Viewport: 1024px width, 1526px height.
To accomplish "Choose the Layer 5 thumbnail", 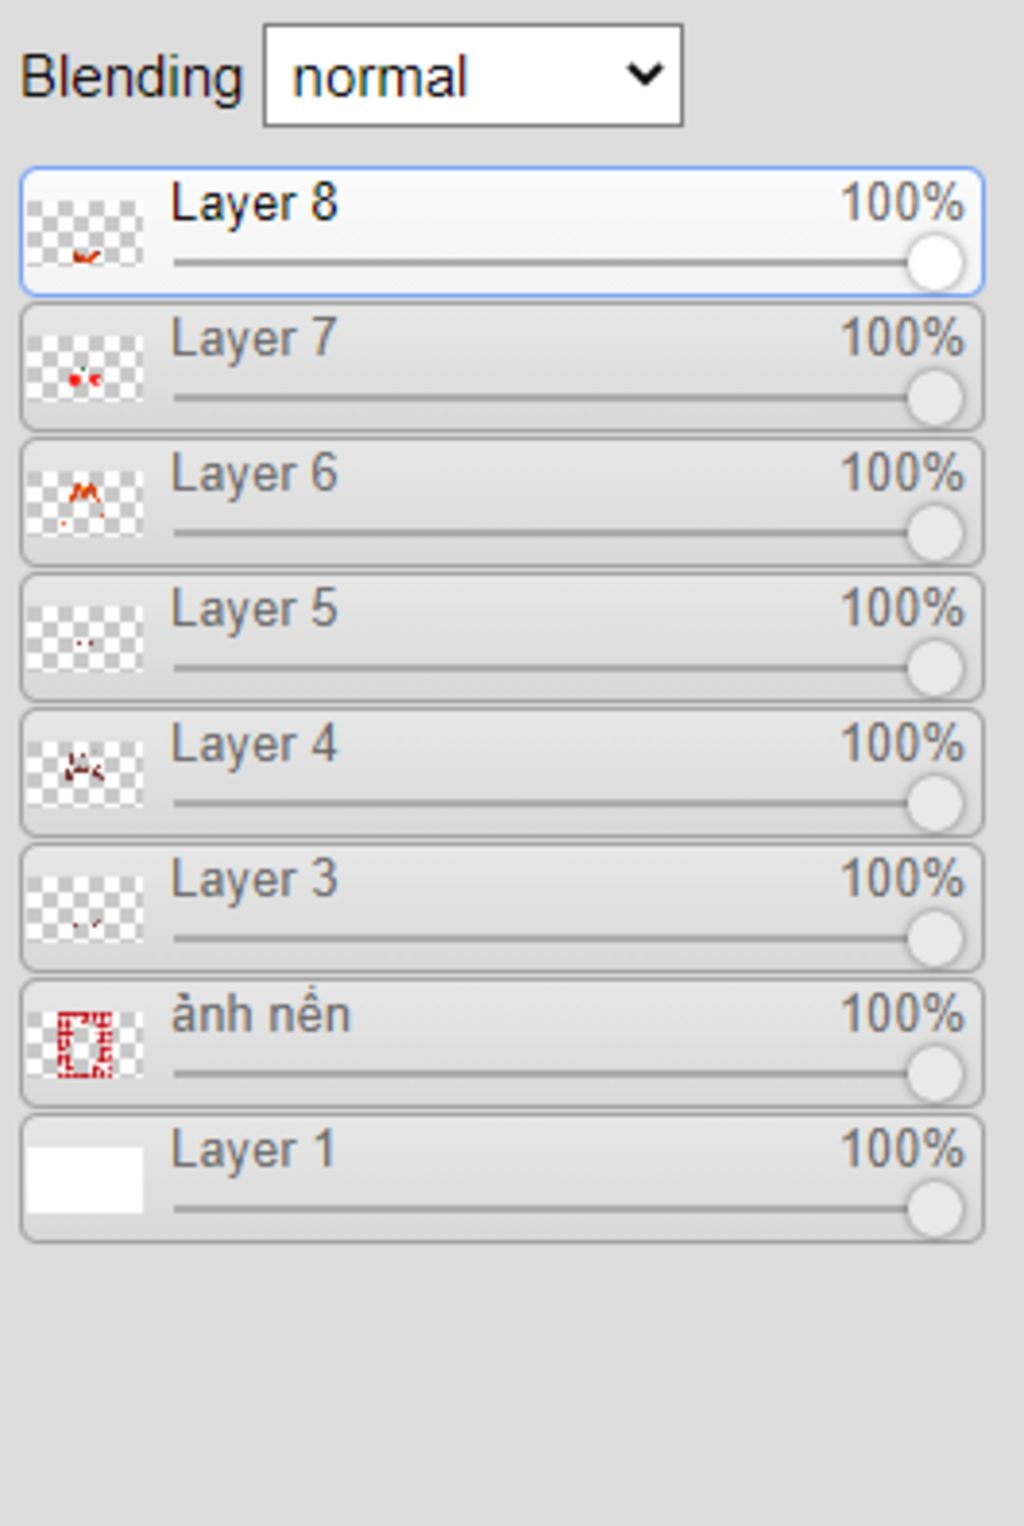I will pos(85,638).
